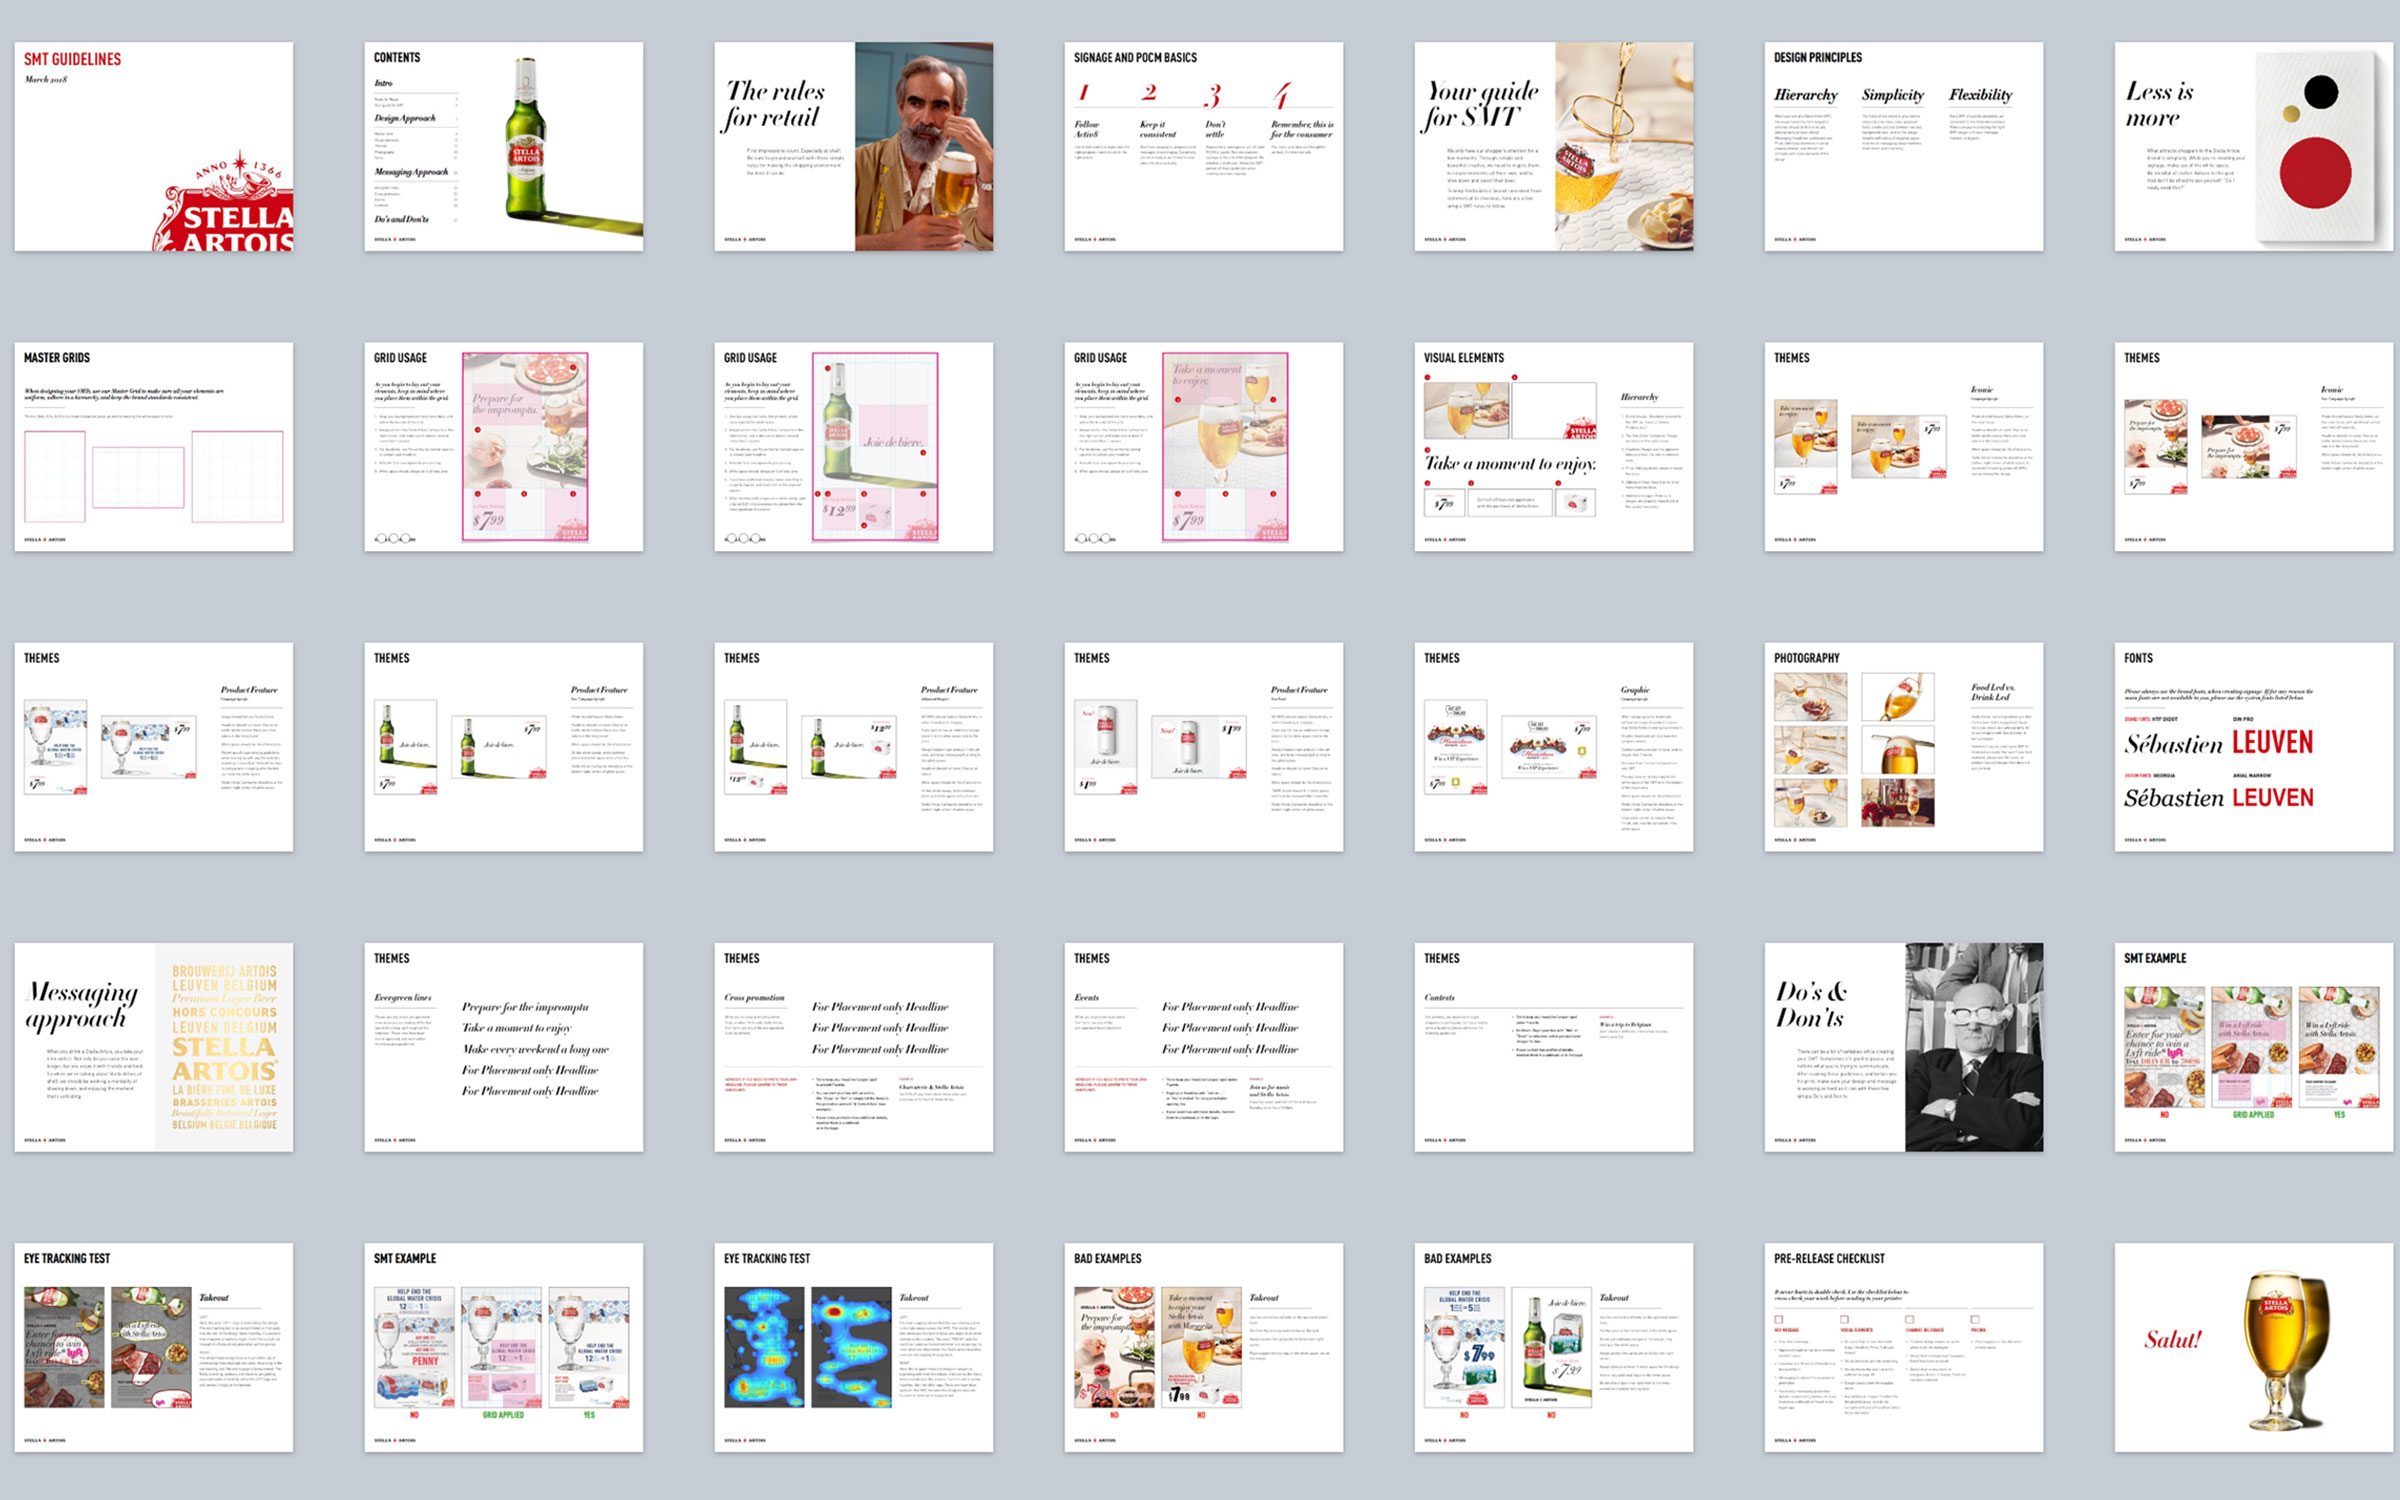Open Themes Iconic slide with beer chalice
Viewport: 2400px width, 1500px height.
point(1904,447)
